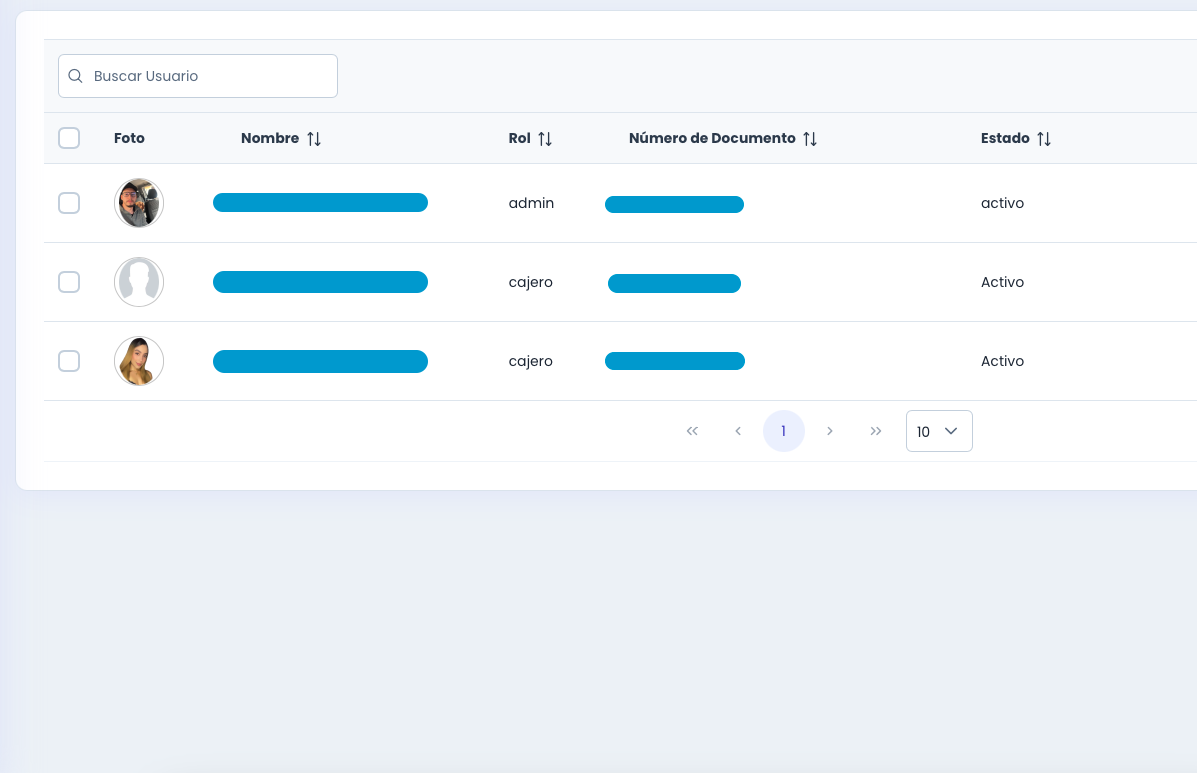Go to next page arrow
The image size is (1197, 773).
point(830,431)
